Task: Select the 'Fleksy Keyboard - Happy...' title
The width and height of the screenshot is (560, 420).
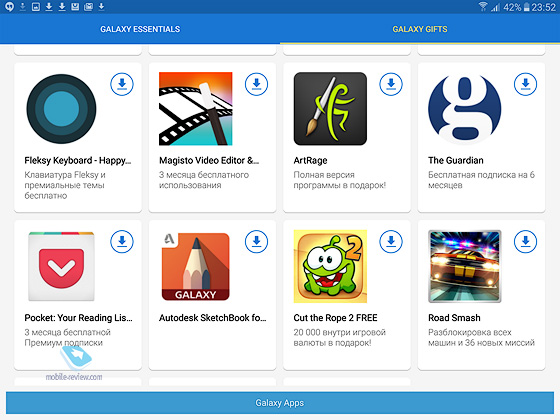Action: point(78,160)
